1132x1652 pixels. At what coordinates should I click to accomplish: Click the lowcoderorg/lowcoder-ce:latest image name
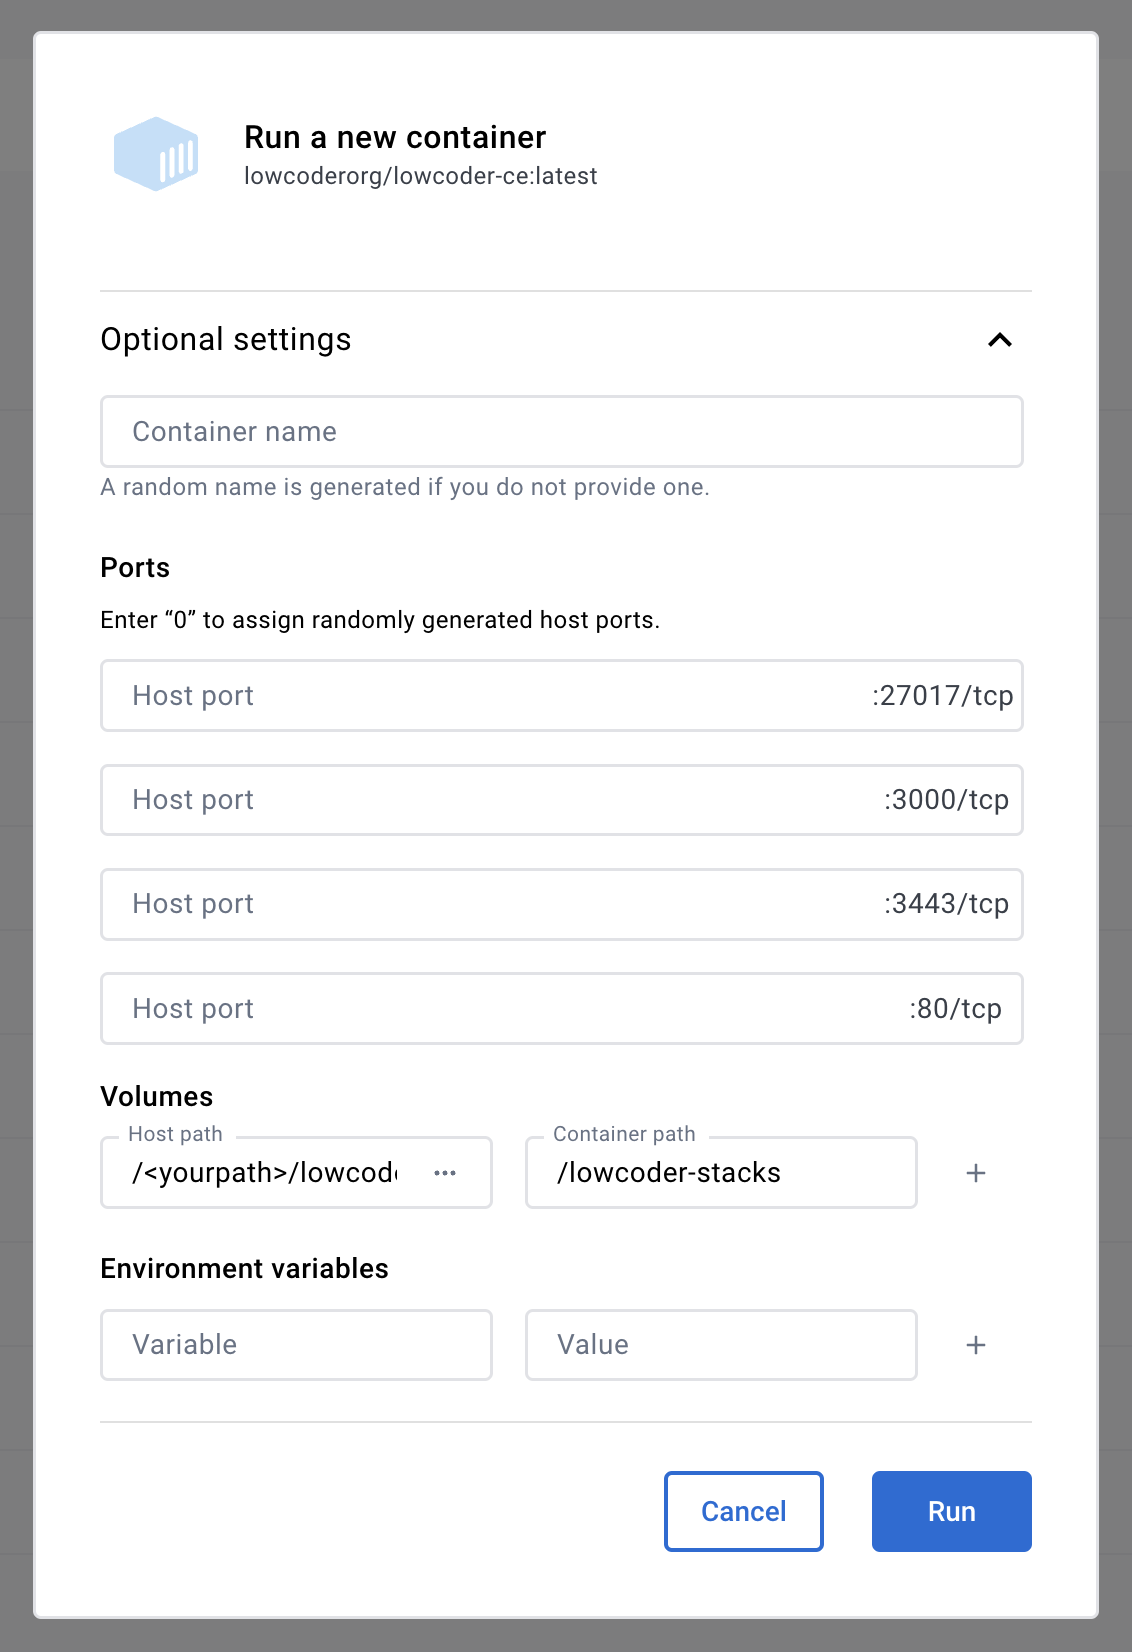click(420, 176)
